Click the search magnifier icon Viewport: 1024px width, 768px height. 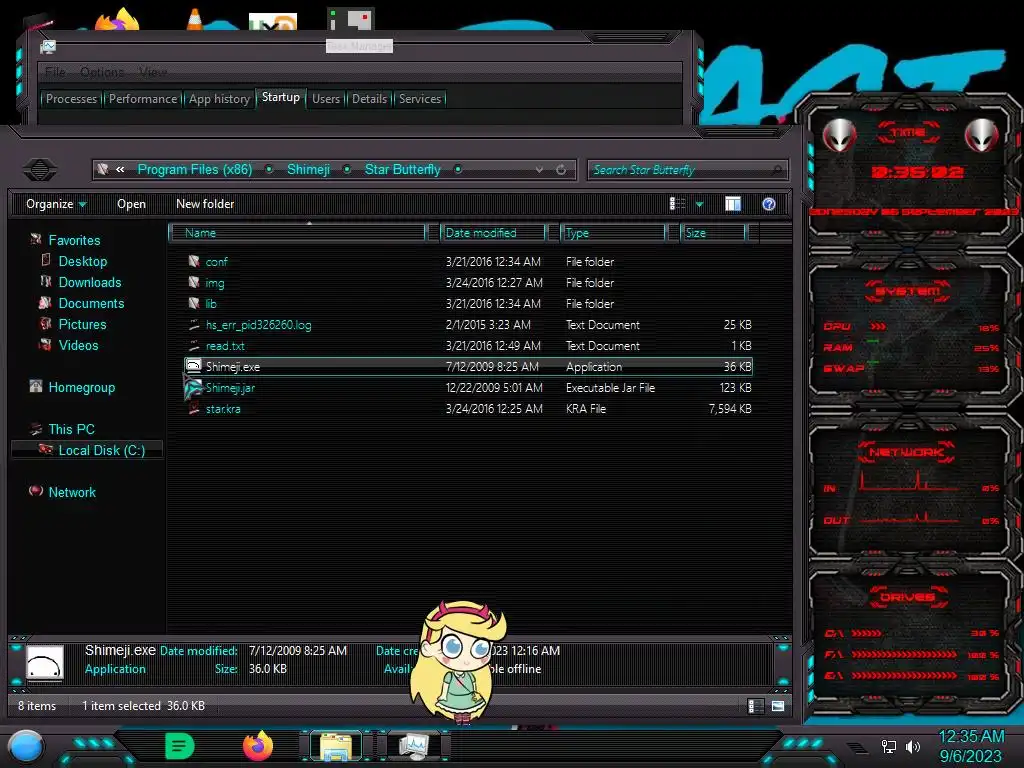point(776,170)
